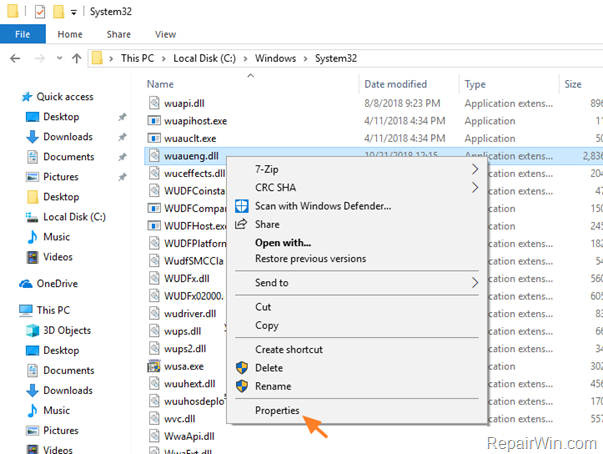Sort by Type column header
Viewport: 603px width, 454px height.
coord(475,84)
